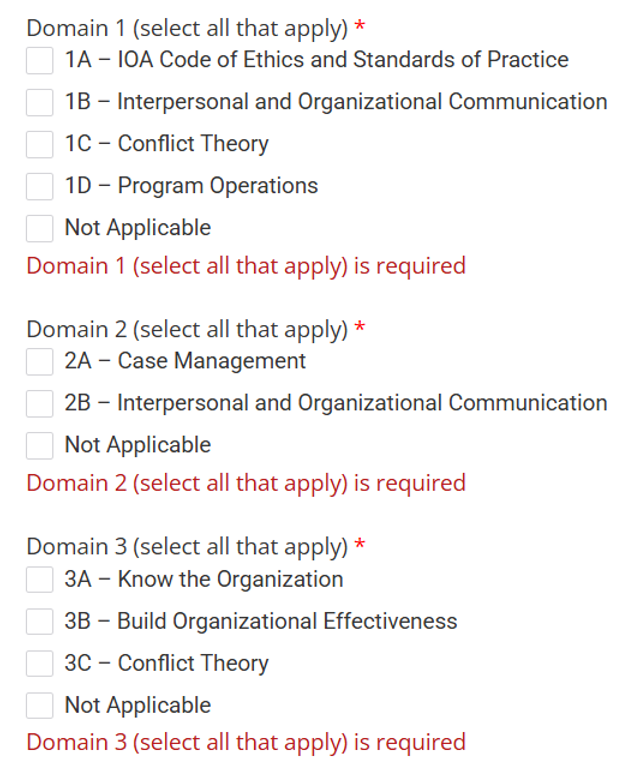Click the 'Domain 3 (select all that apply)' heading
640x765 pixels.
coord(187,547)
